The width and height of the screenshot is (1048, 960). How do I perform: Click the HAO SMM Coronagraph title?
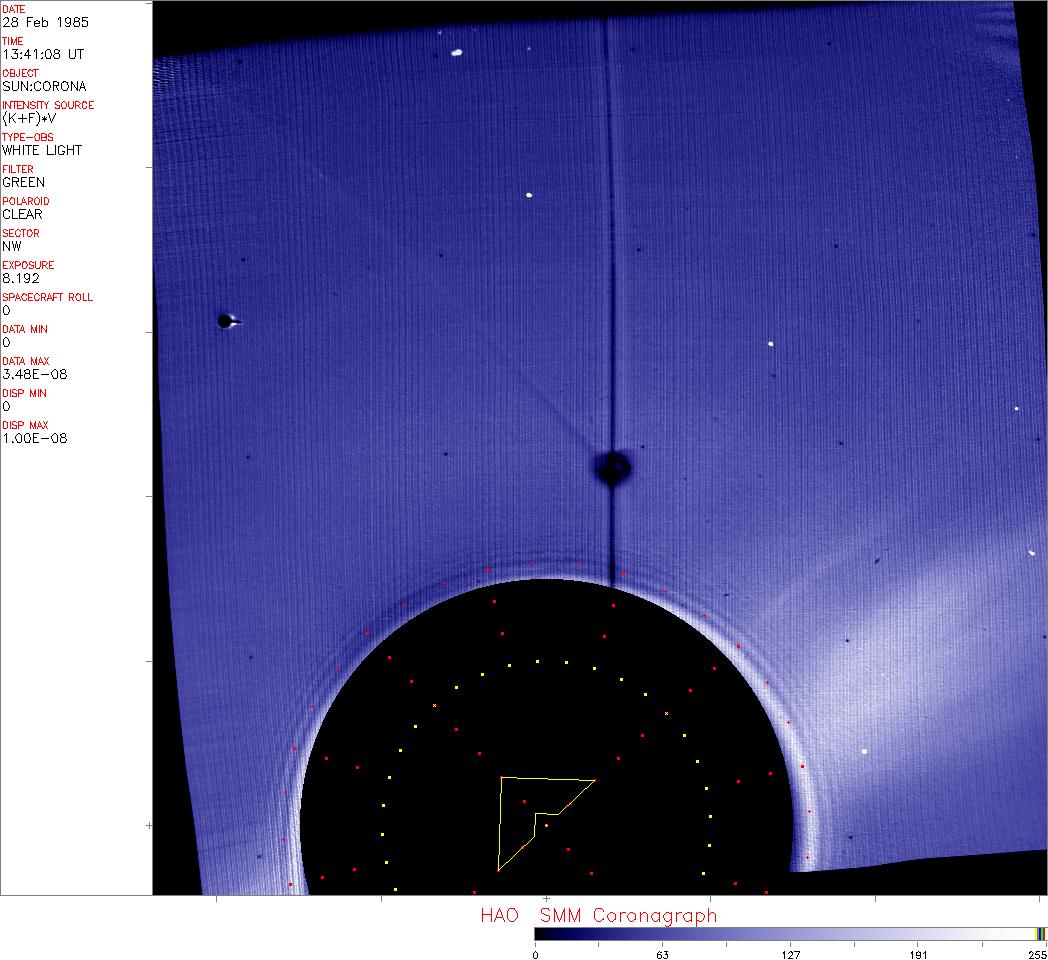click(598, 915)
